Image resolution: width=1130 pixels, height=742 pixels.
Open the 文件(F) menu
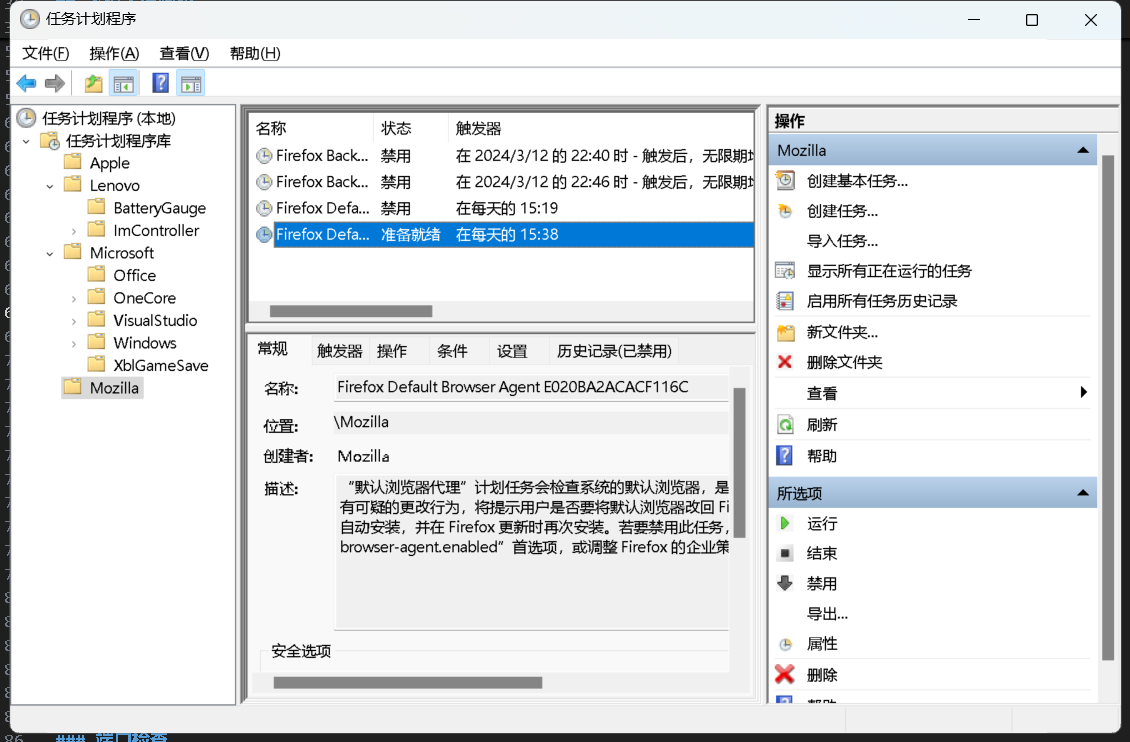45,53
